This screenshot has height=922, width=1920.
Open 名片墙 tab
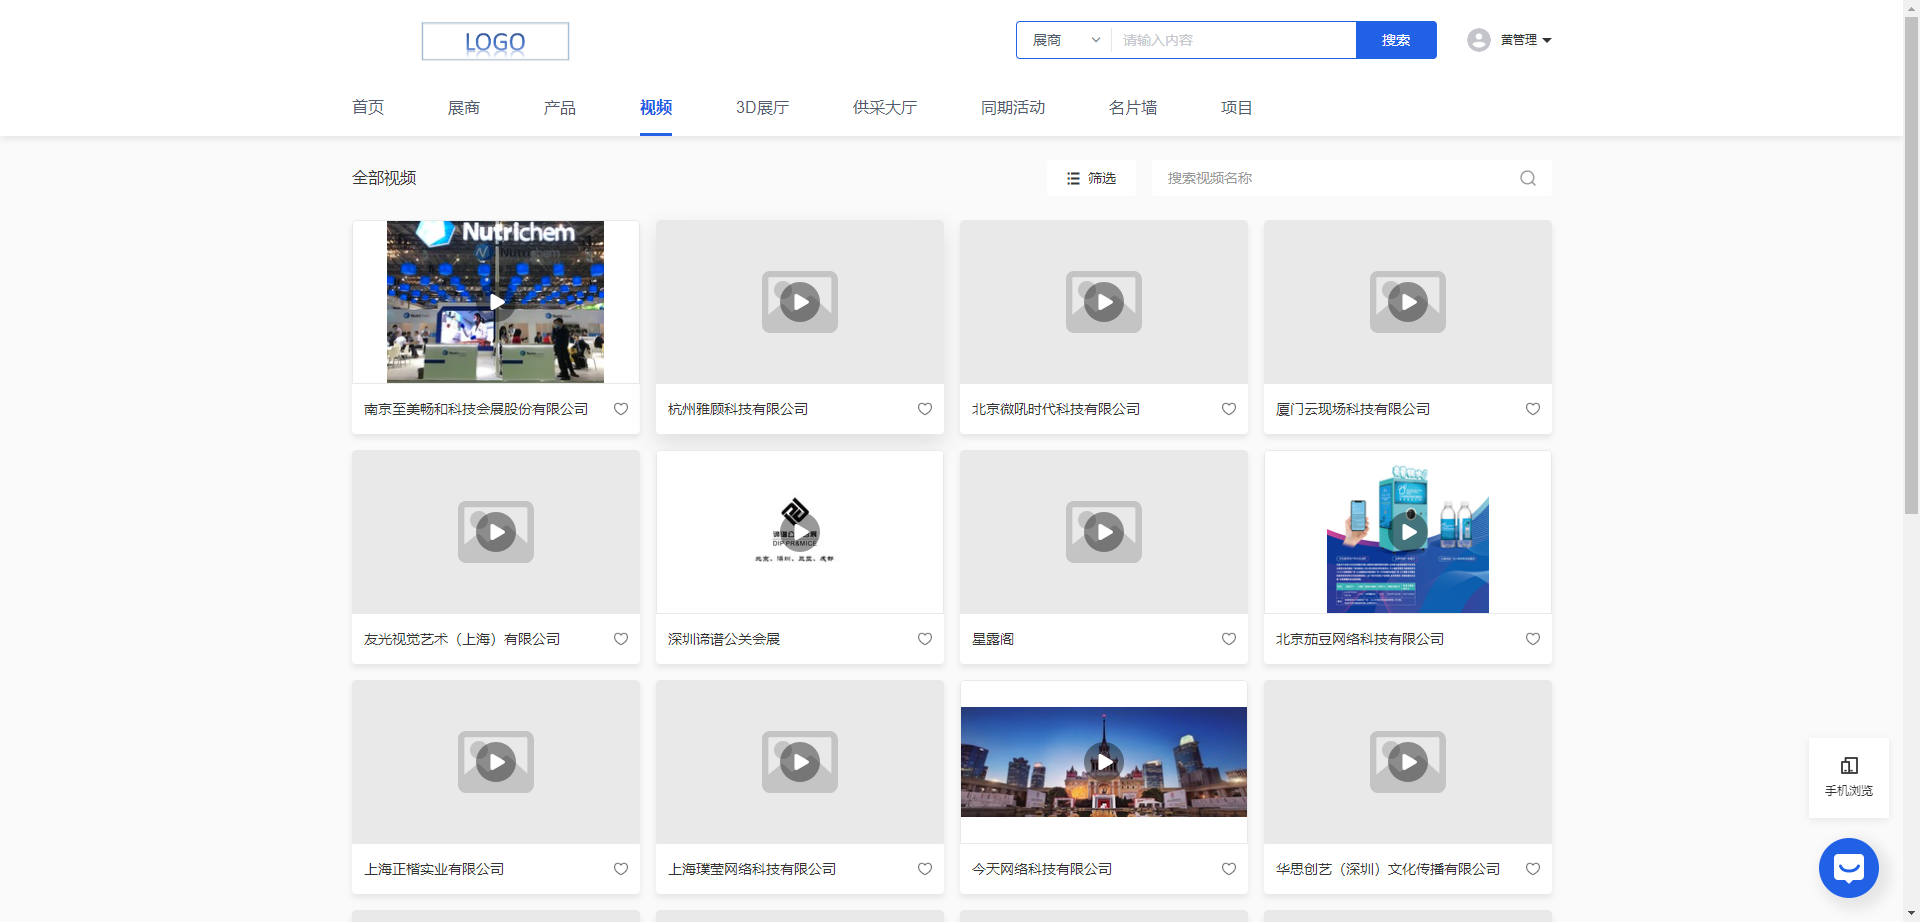(1133, 107)
